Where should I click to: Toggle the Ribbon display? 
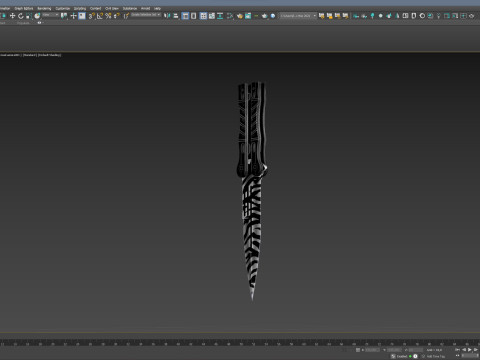tap(203, 16)
